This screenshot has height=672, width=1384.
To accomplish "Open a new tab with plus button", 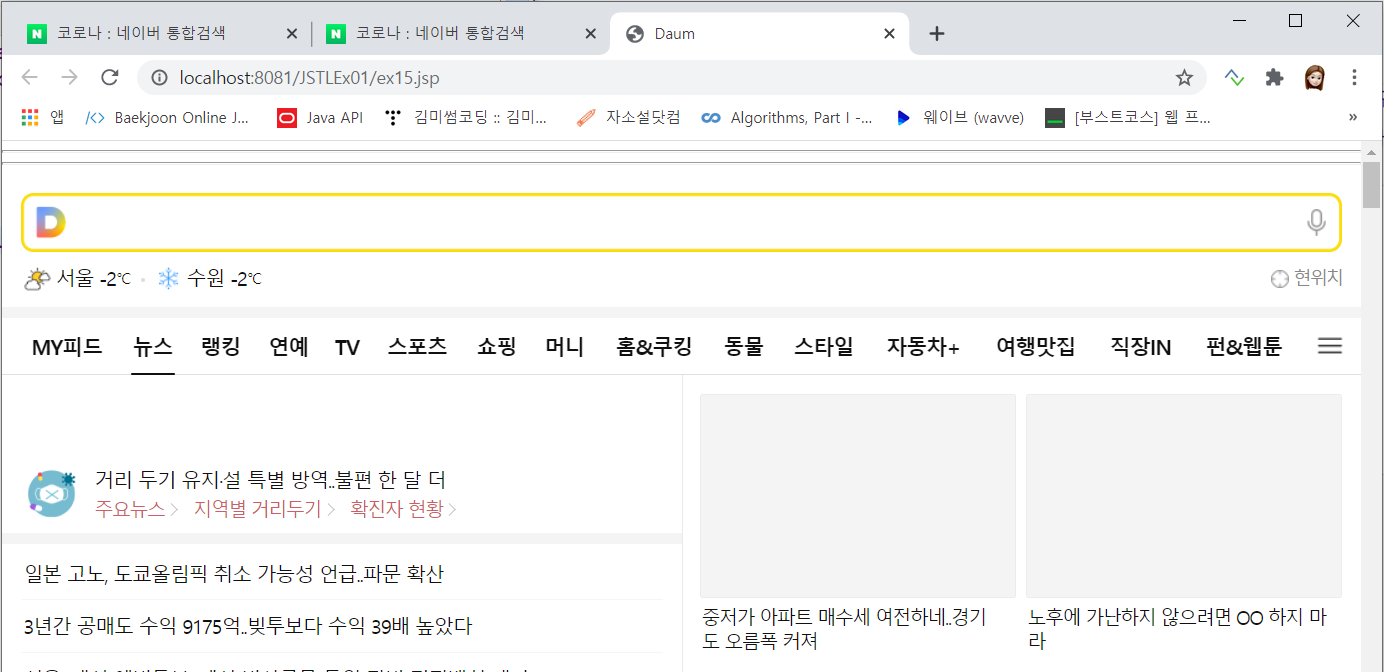I will tap(936, 34).
